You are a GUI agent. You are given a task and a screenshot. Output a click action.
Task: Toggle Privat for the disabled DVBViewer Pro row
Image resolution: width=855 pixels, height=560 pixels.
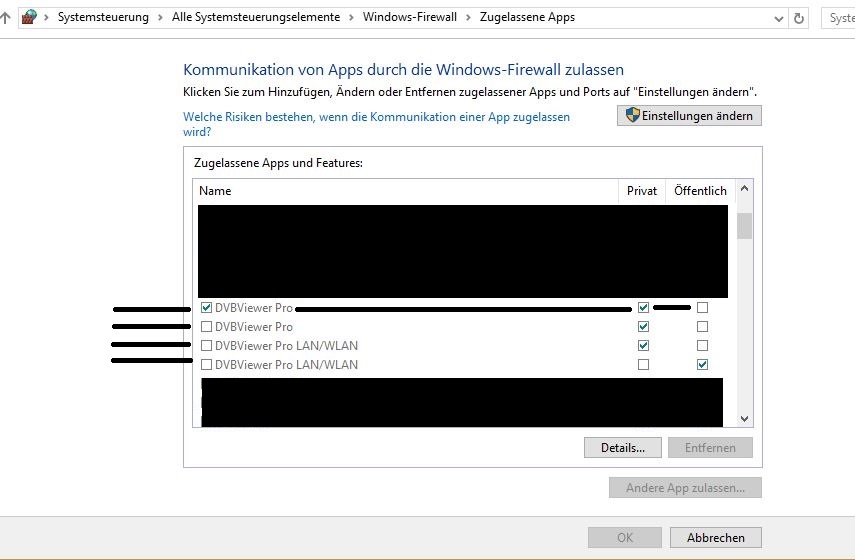(x=643, y=327)
